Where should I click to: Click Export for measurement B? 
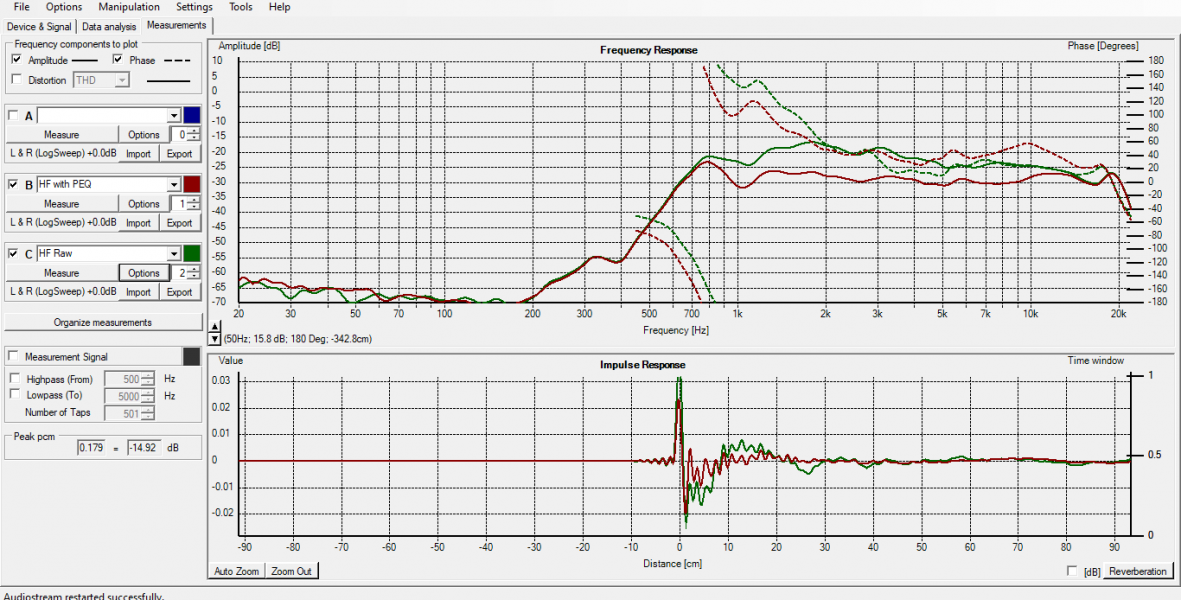(180, 222)
